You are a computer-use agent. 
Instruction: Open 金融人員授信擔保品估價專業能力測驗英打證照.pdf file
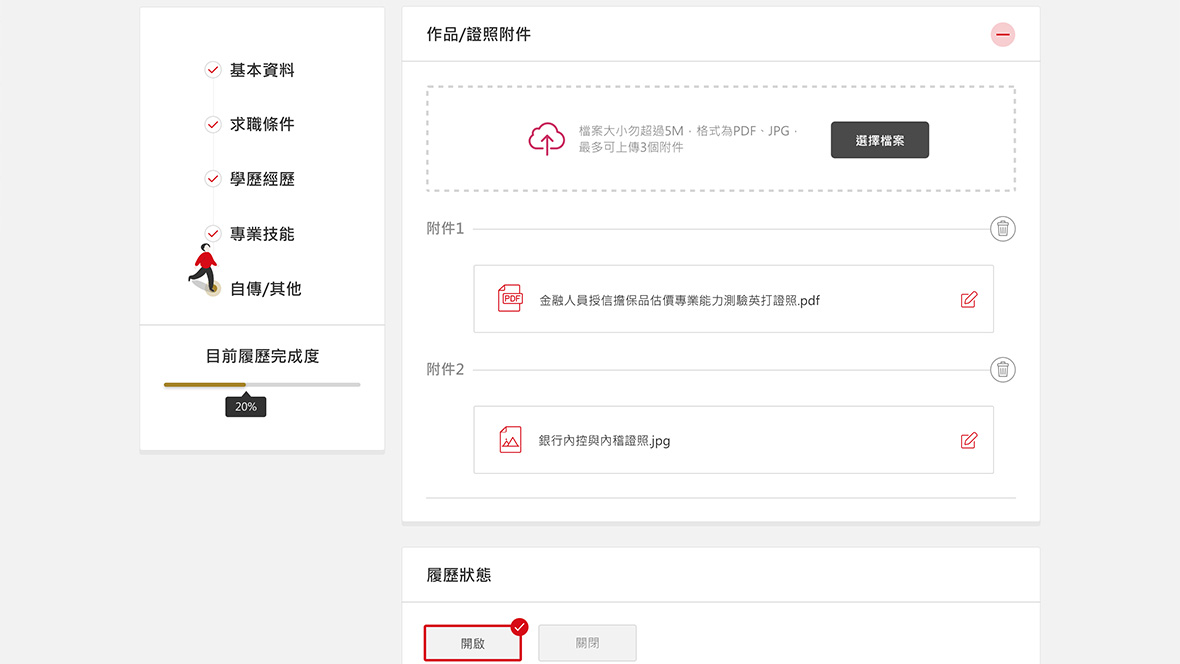[x=679, y=300]
